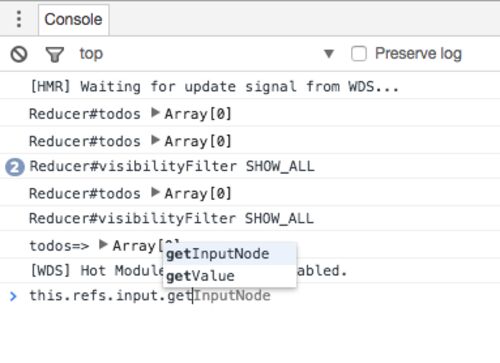Click the blue repeat-count badge showing 2

15,167
